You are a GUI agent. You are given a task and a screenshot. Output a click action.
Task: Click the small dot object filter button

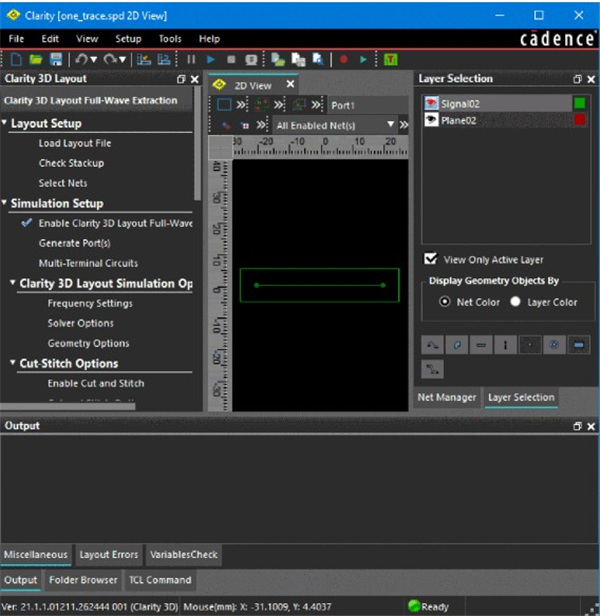click(x=530, y=345)
